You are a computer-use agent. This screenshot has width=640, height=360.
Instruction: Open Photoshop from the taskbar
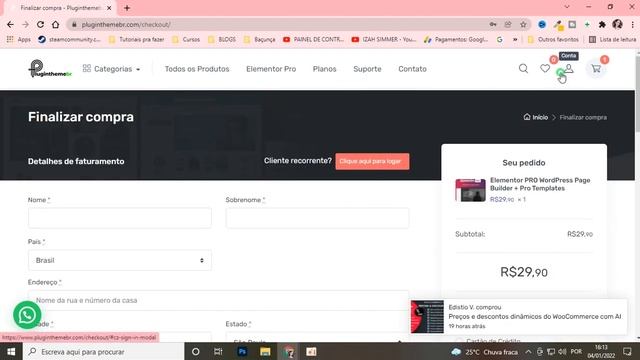(x=242, y=351)
